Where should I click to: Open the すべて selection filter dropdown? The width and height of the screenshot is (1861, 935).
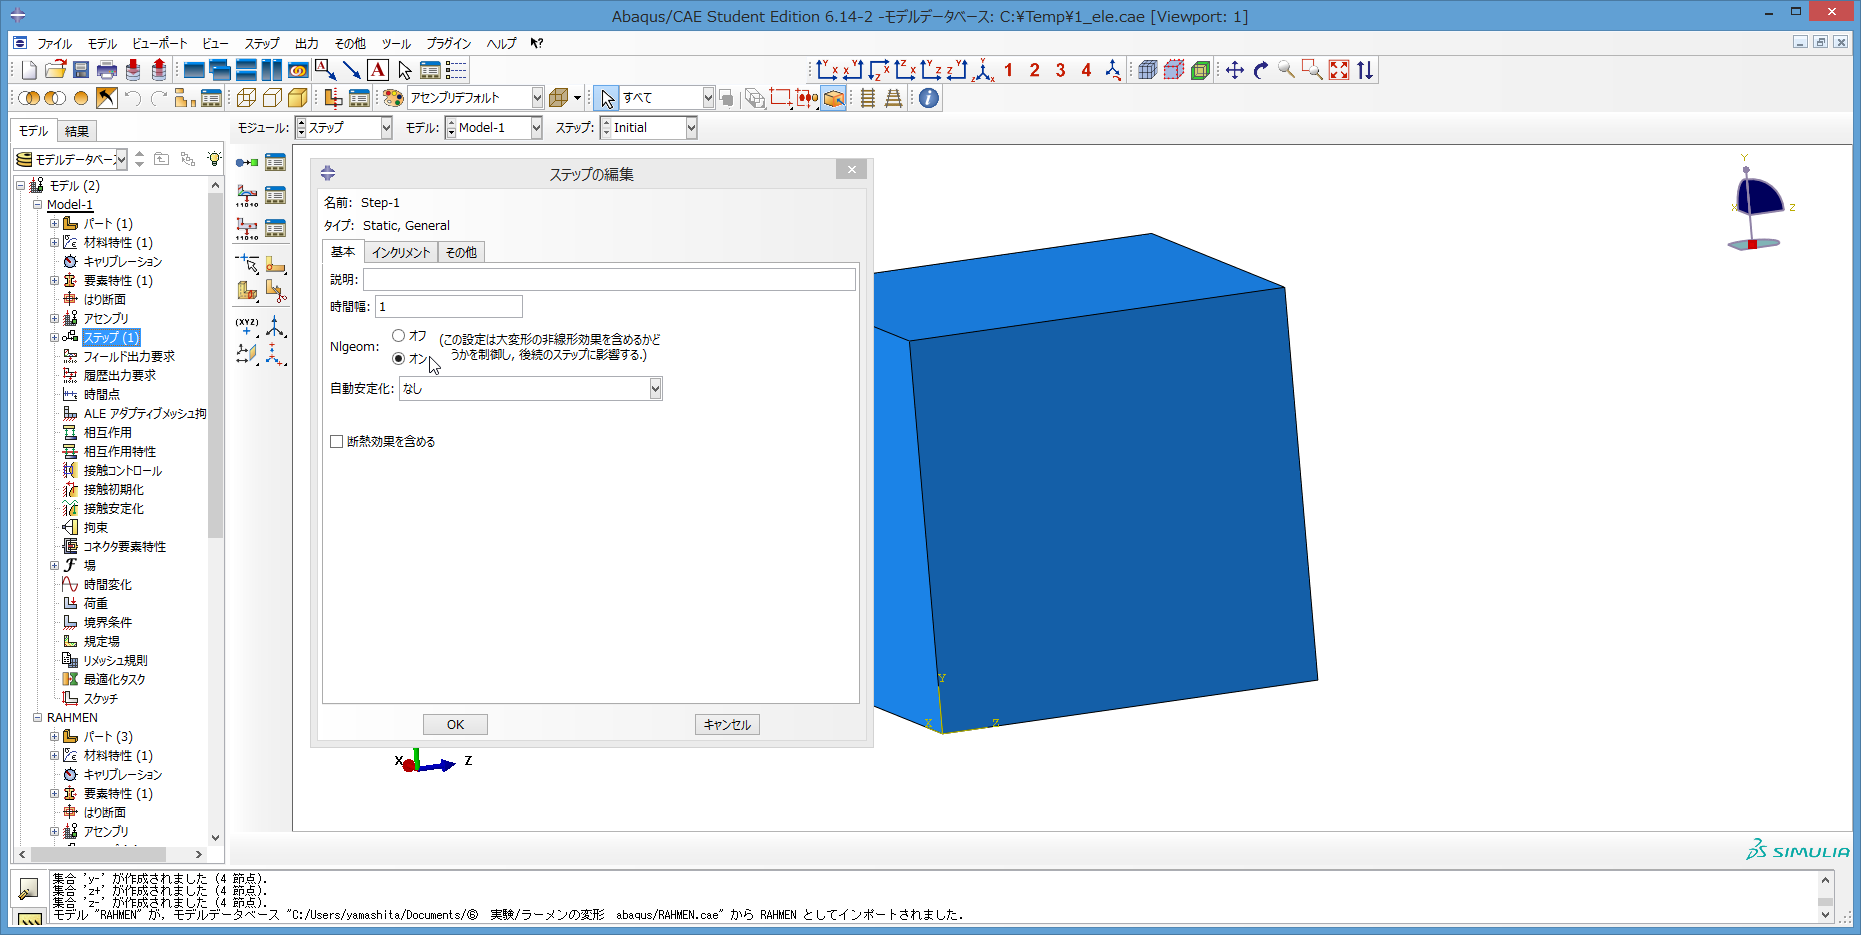(708, 98)
